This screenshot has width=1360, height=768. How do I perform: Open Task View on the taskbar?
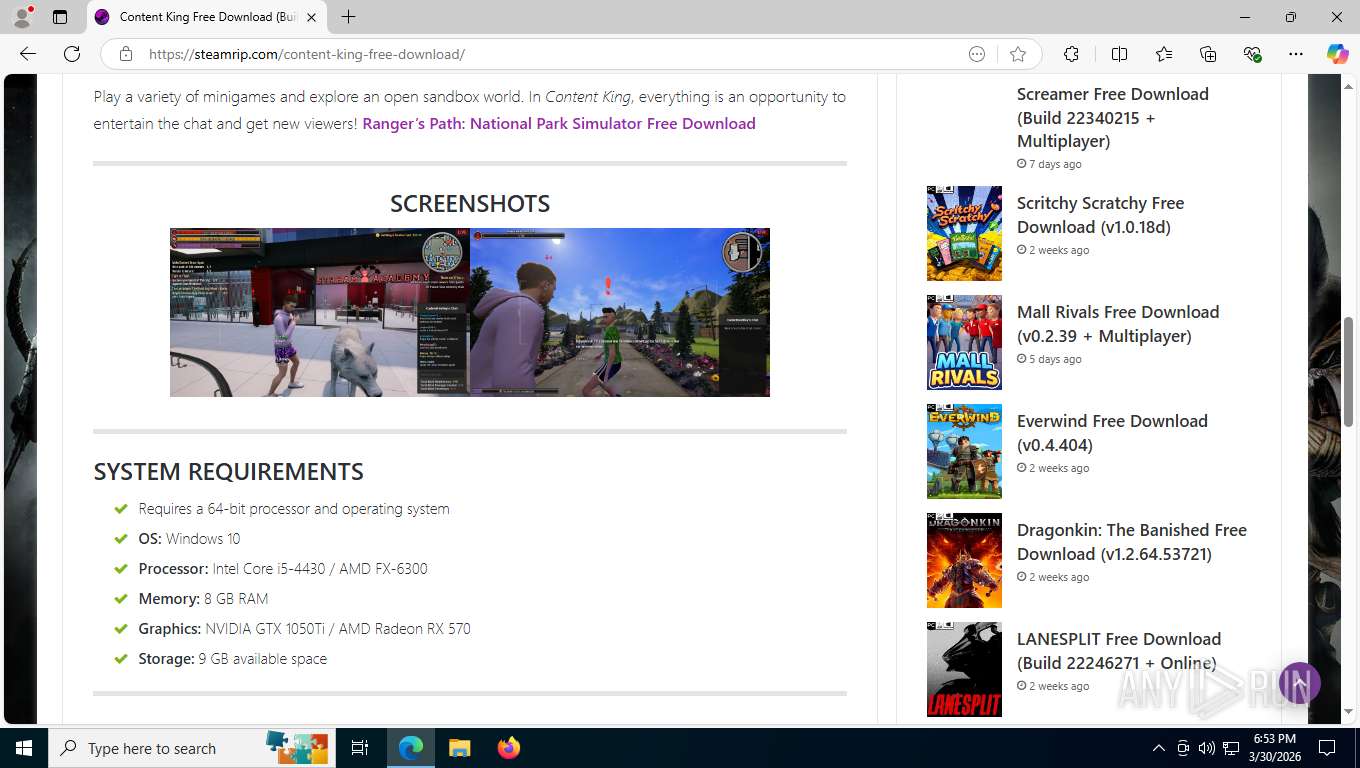pos(360,748)
